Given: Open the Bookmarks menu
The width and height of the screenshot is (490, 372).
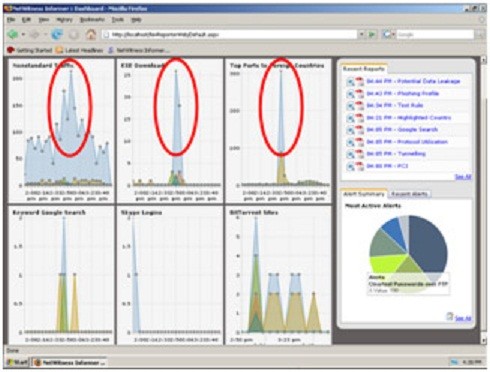Looking at the screenshot, I should (92, 20).
